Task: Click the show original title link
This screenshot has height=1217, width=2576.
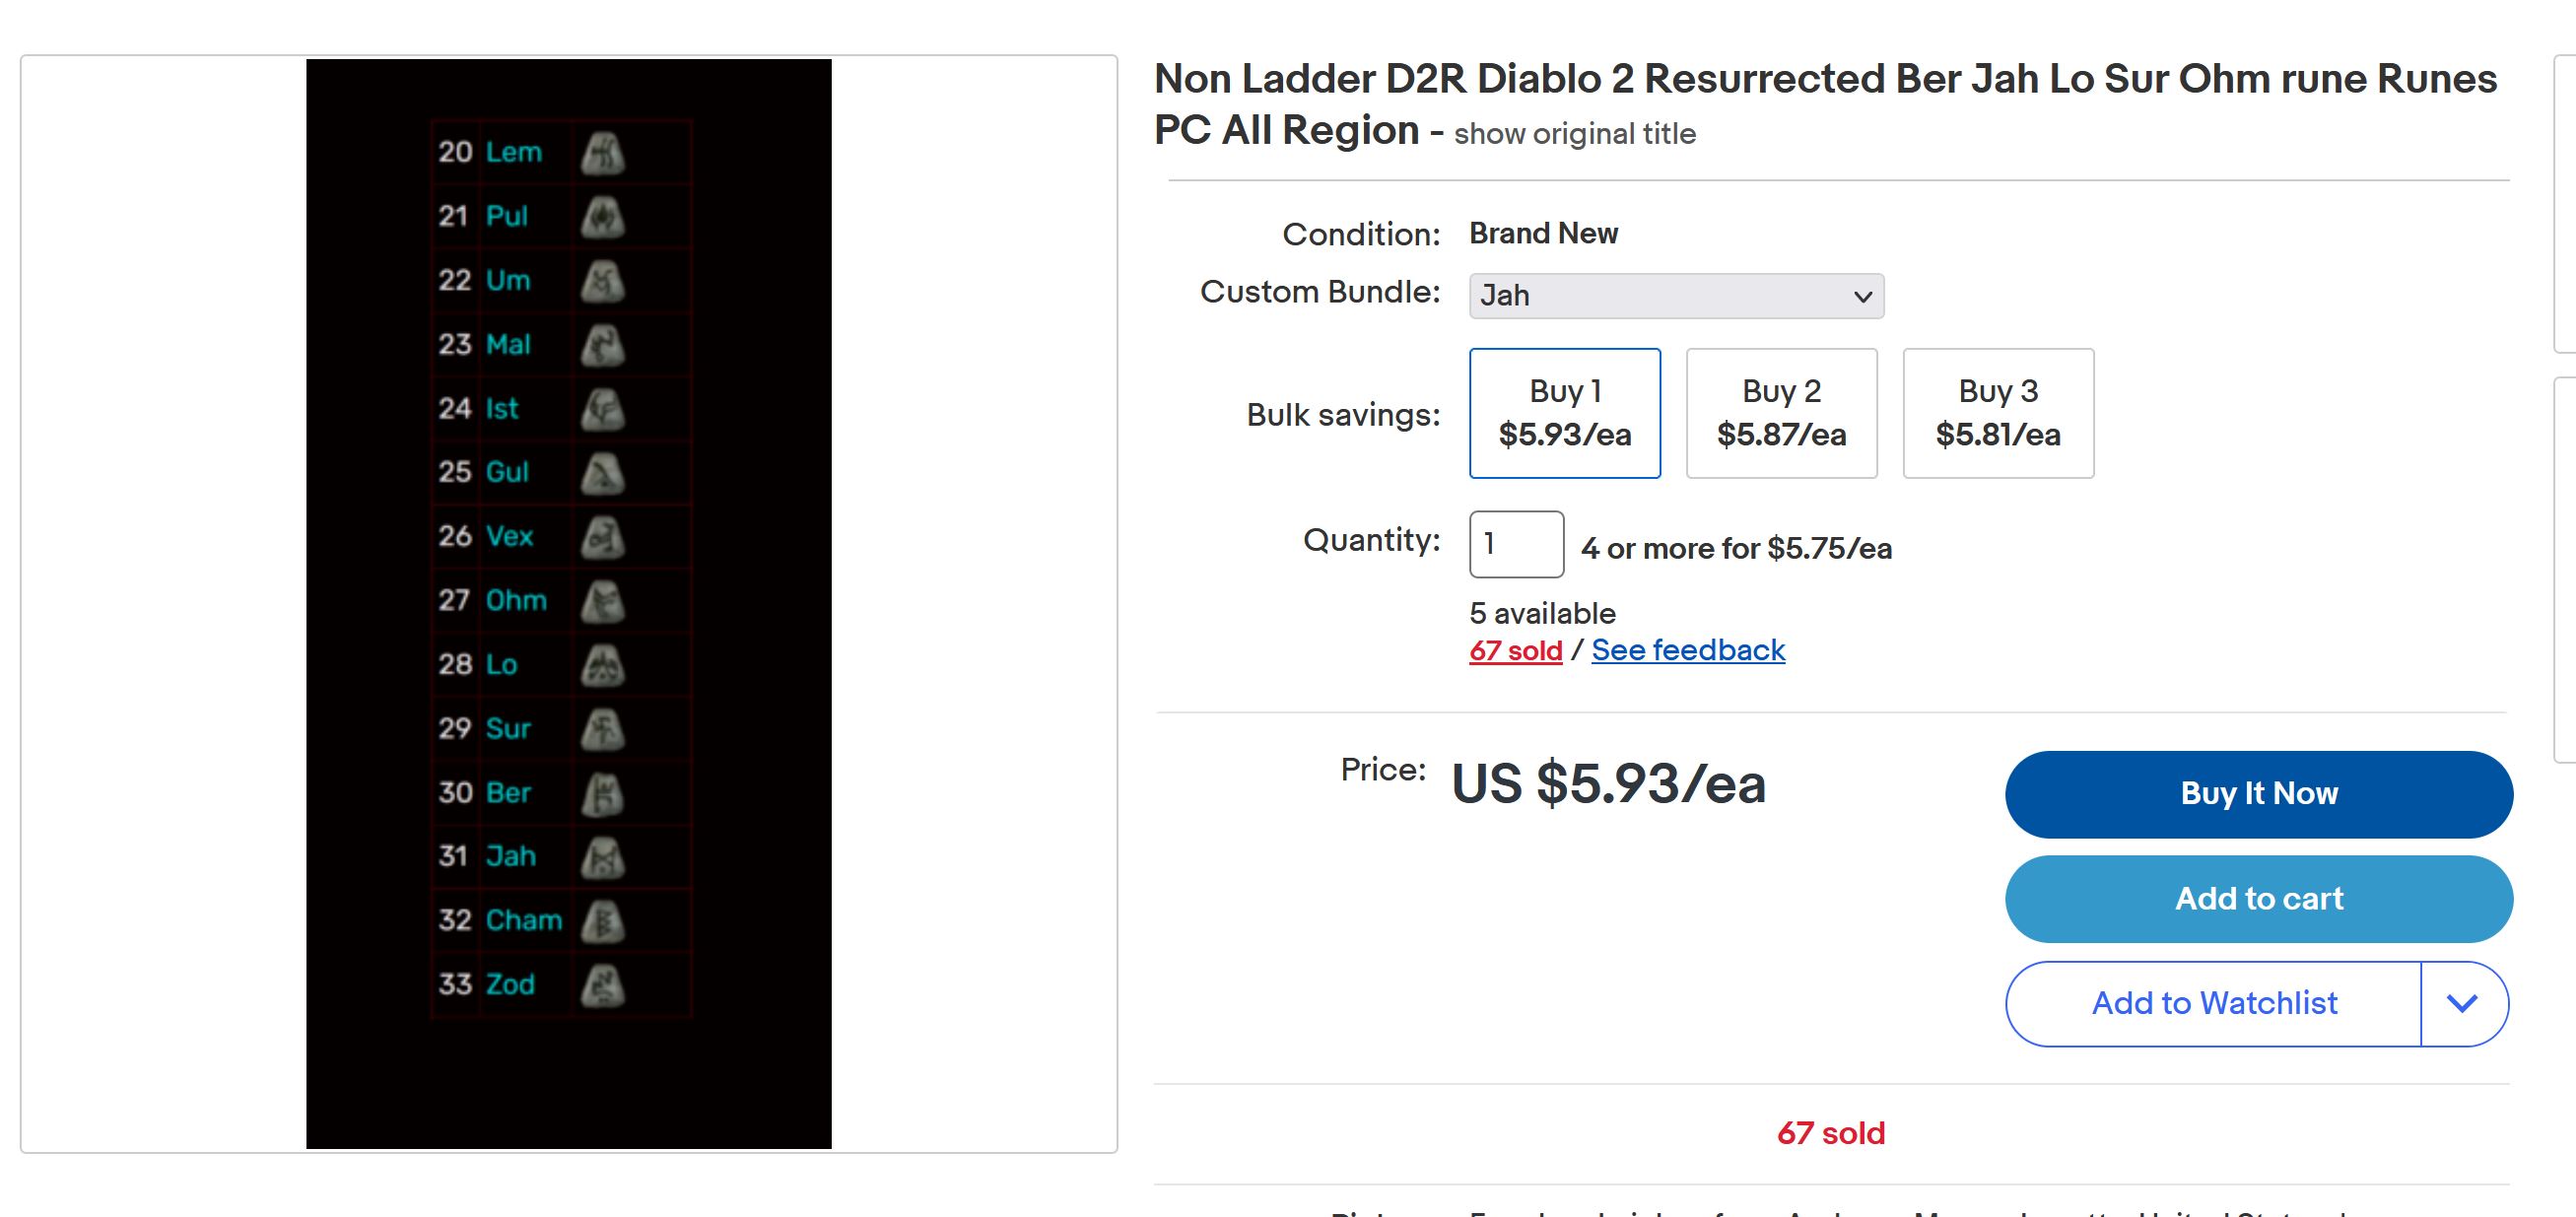Action: [1574, 134]
